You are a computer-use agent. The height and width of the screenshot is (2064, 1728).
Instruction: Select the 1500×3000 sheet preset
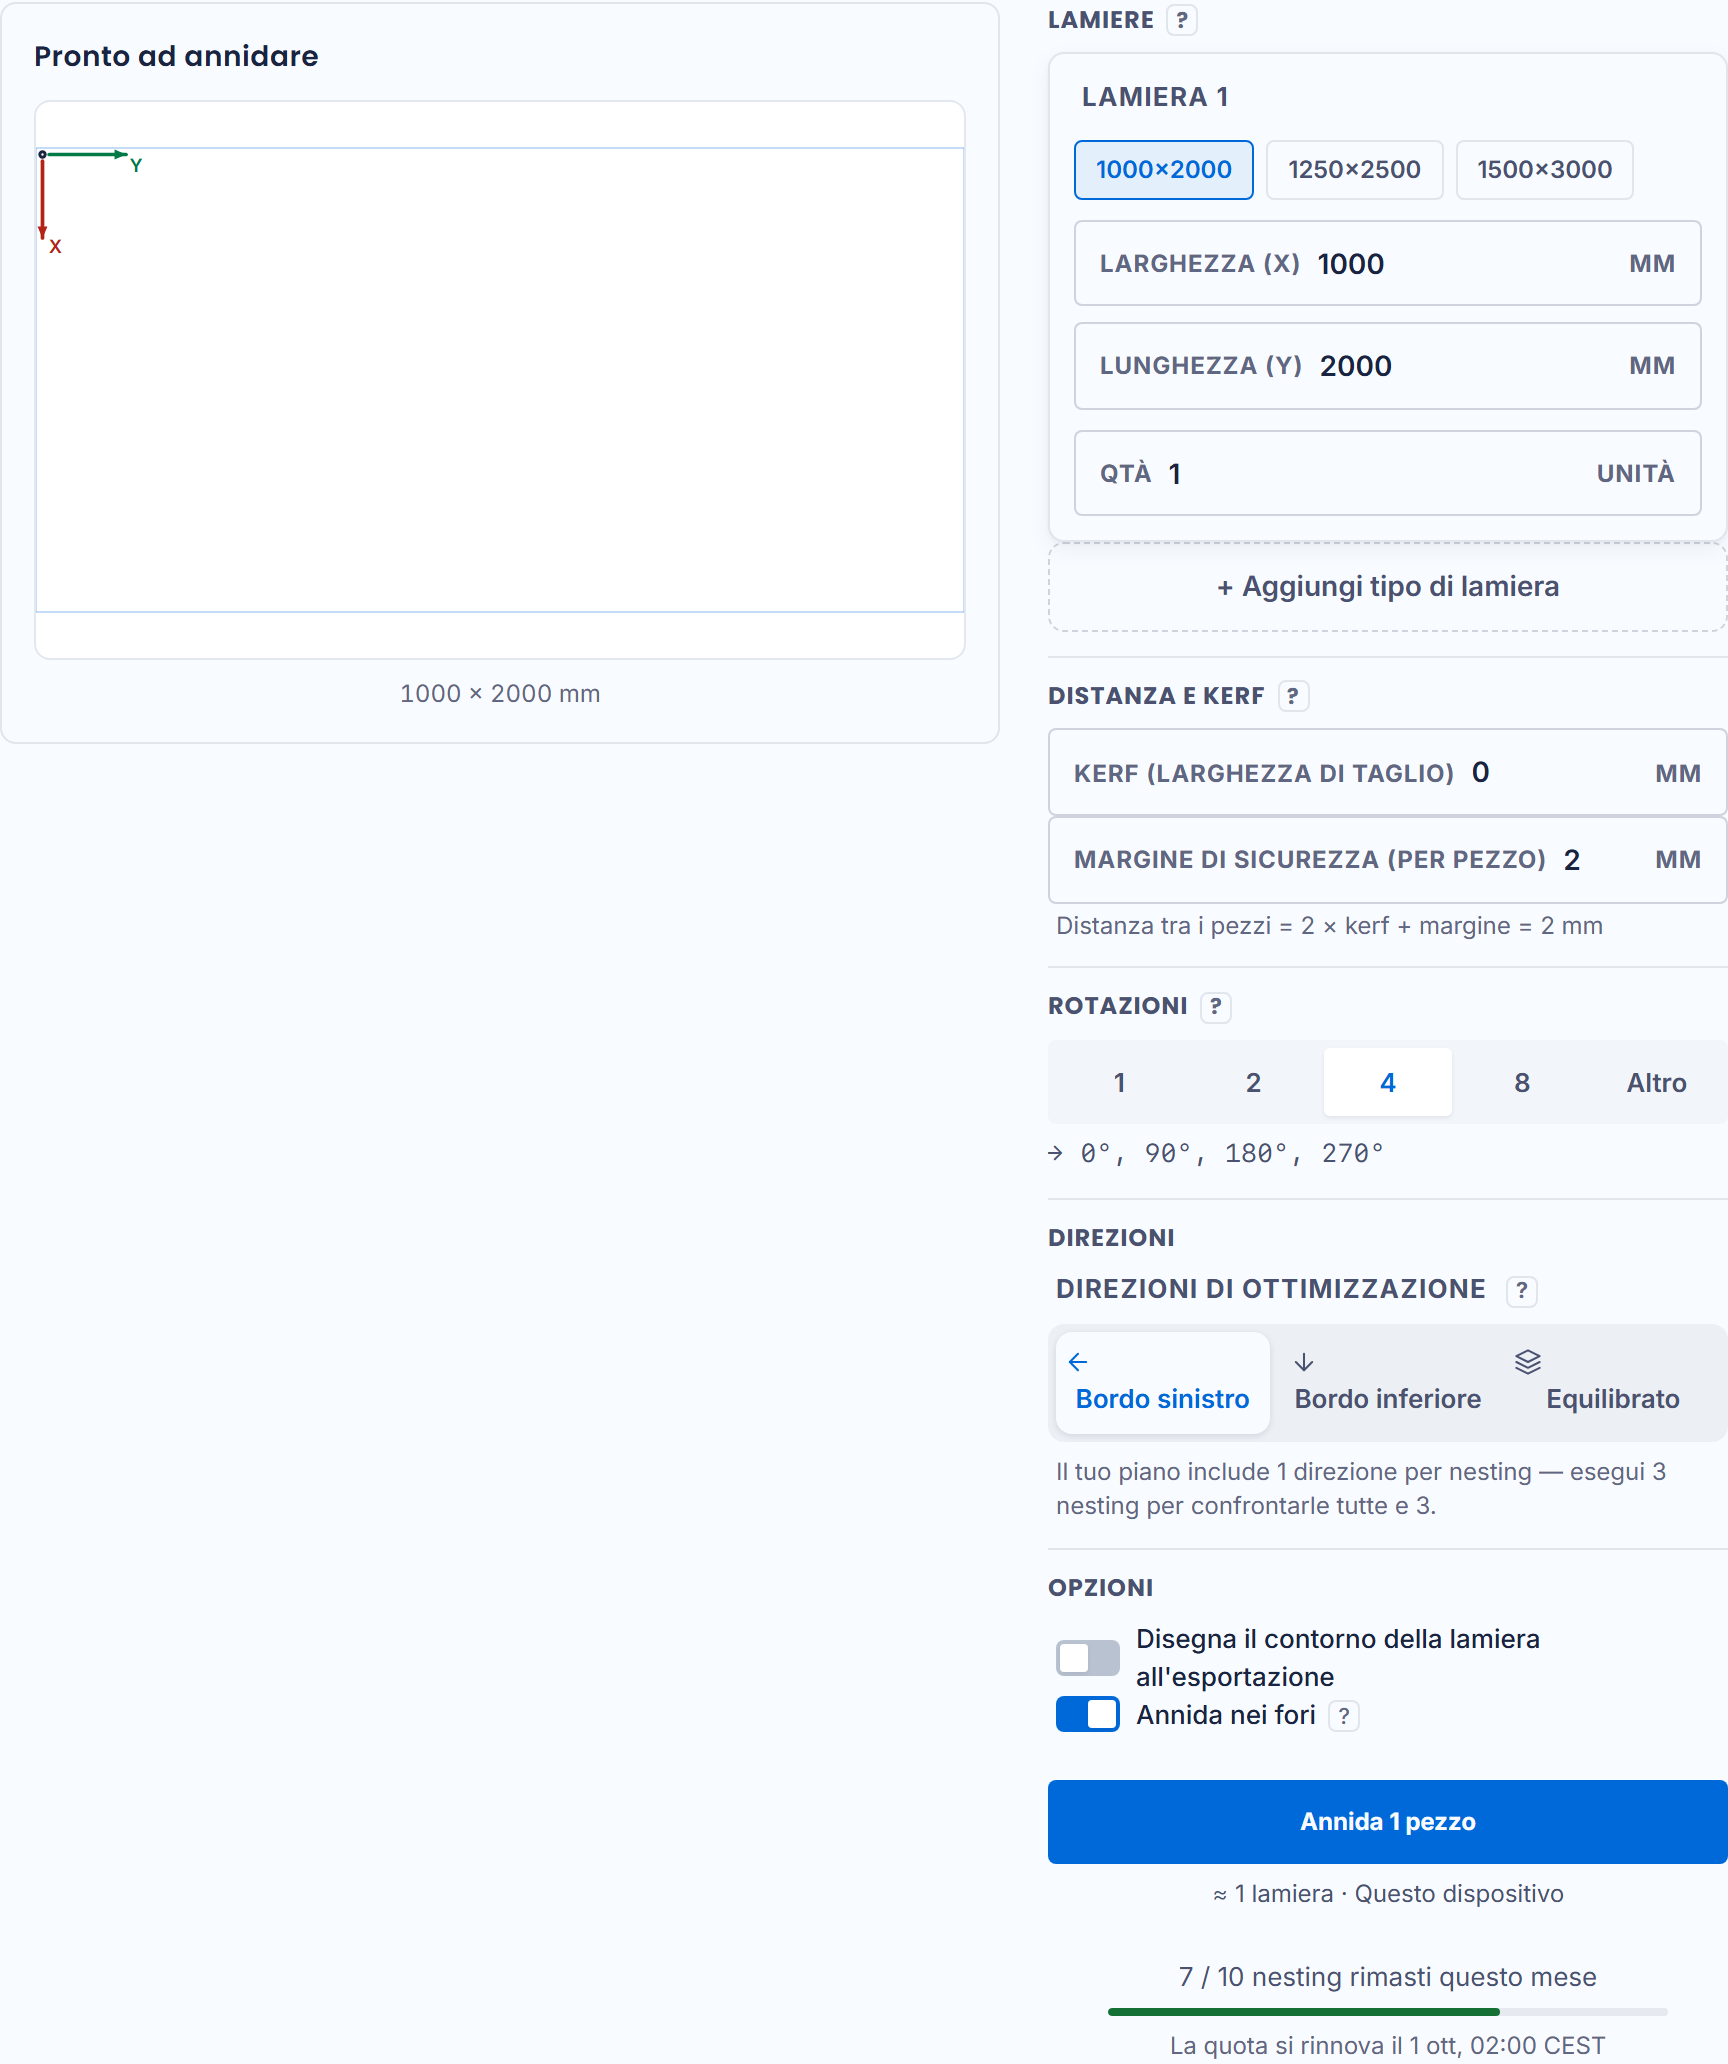1544,170
